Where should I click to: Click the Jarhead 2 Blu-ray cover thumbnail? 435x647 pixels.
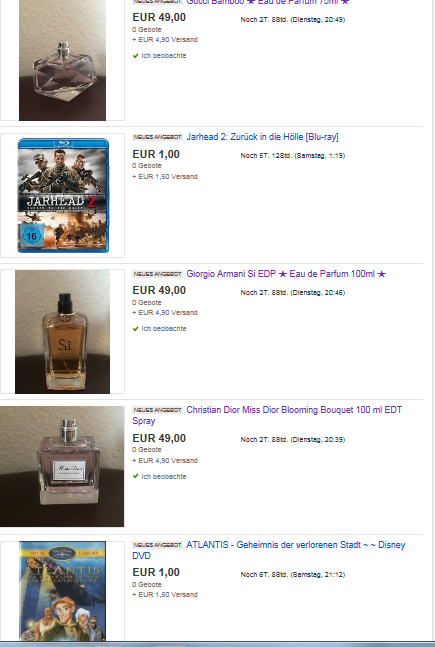pos(63,196)
